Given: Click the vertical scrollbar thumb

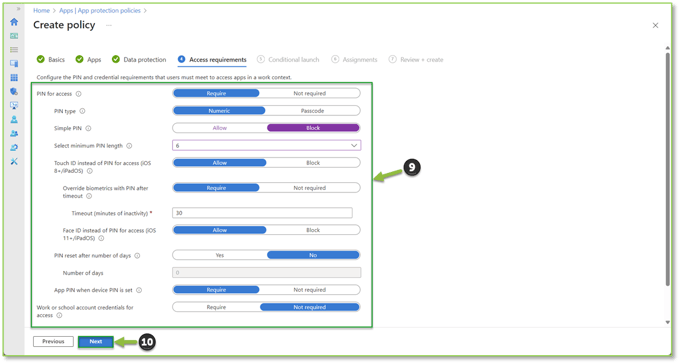Looking at the screenshot, I should pos(668,169).
